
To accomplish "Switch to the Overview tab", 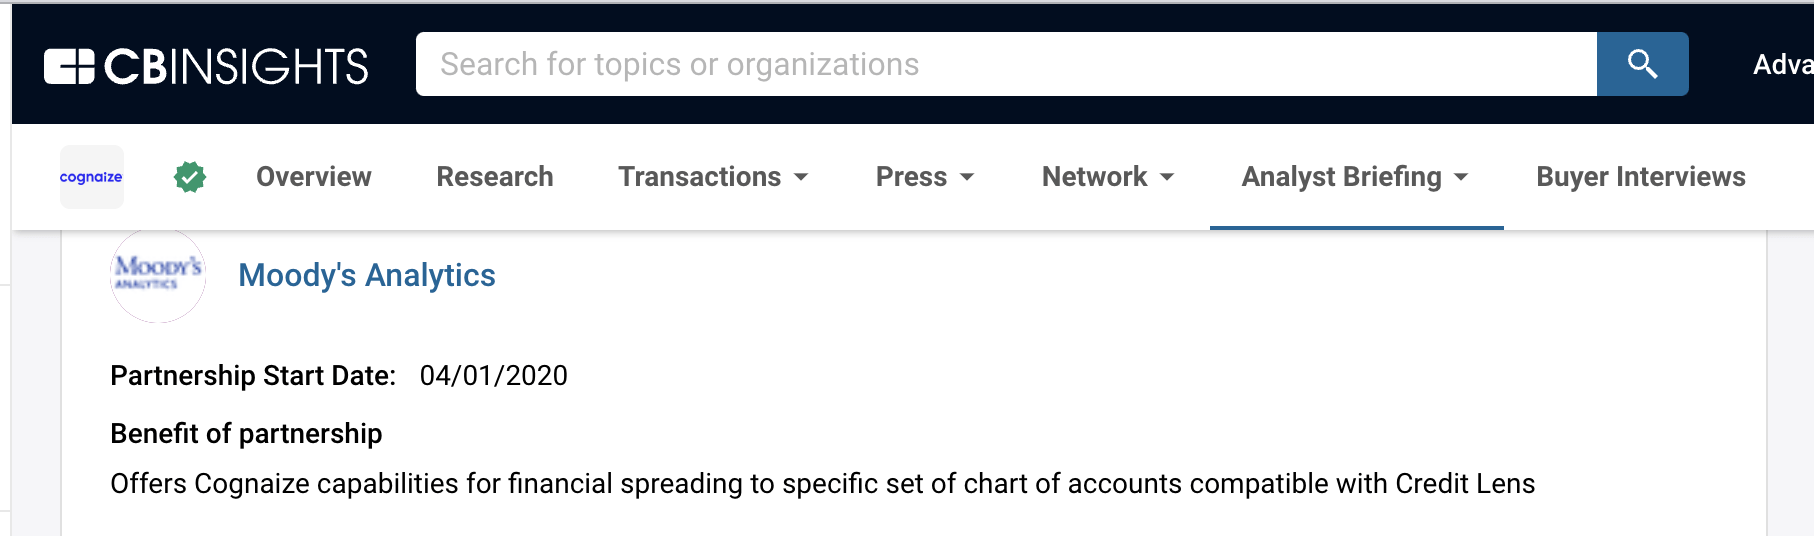I will 314,177.
